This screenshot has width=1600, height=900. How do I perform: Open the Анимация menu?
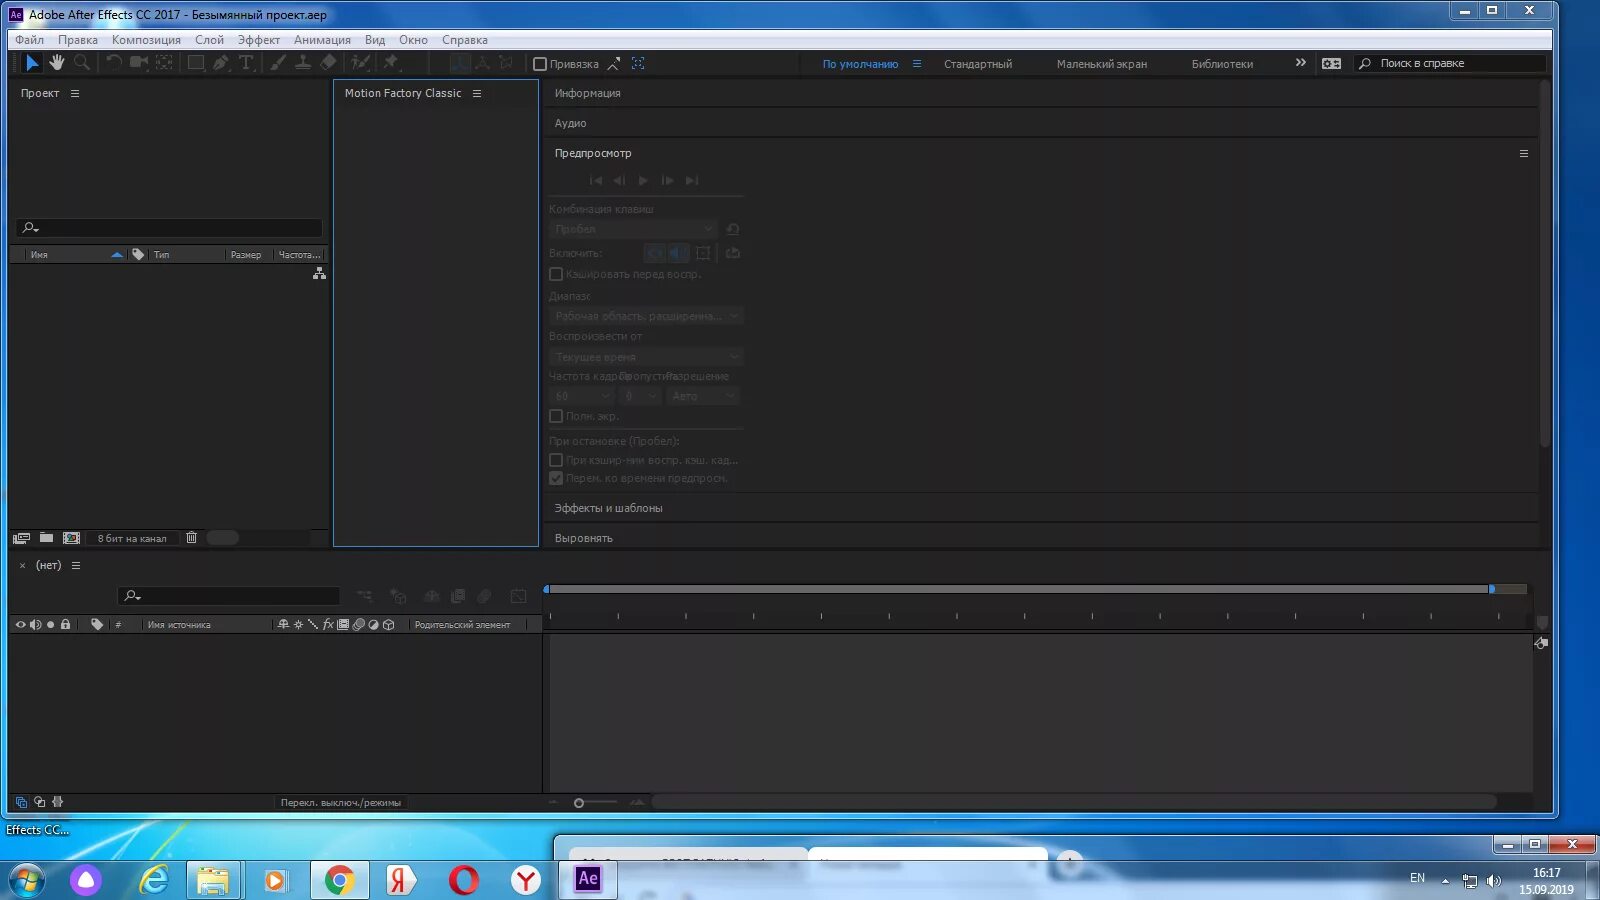click(x=322, y=40)
